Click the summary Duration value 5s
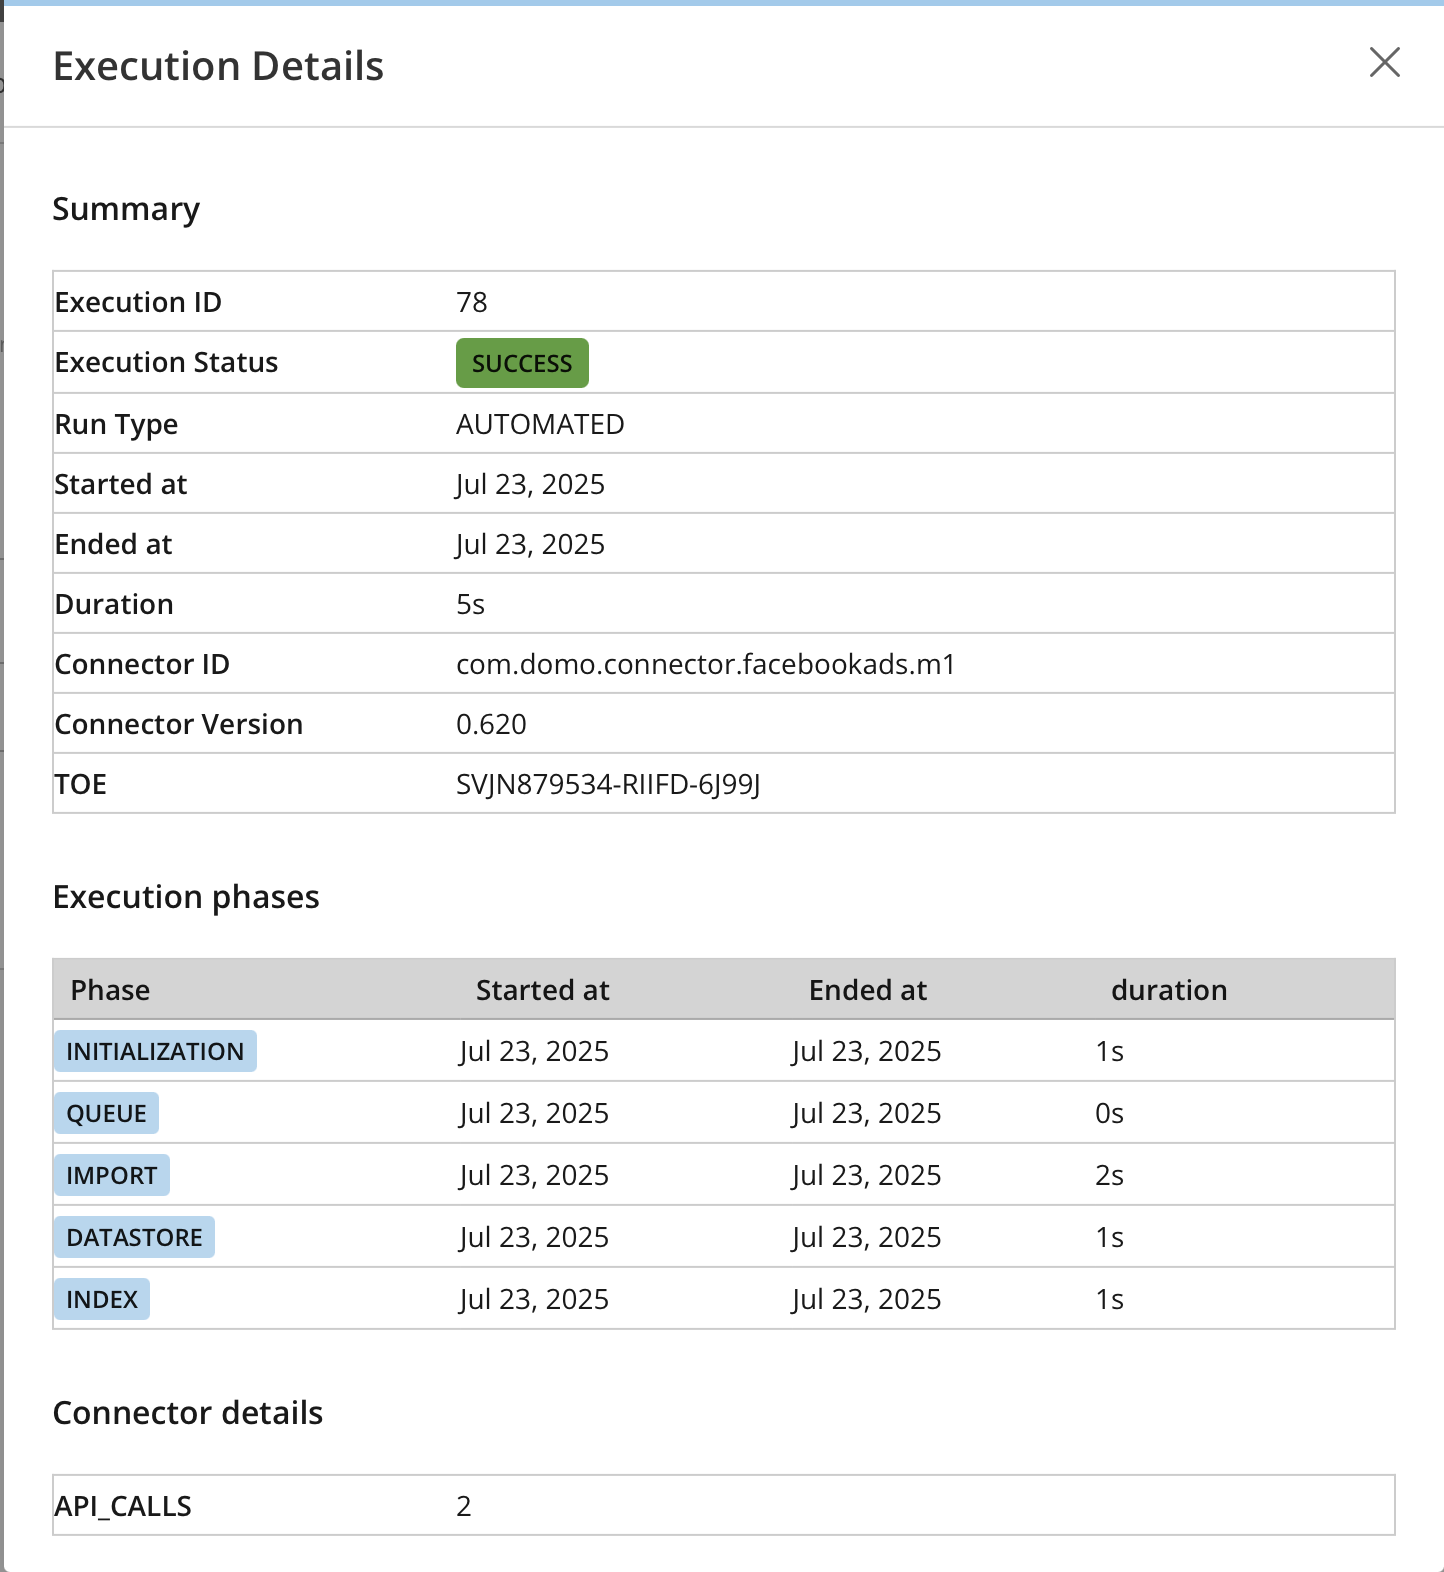Image resolution: width=1444 pixels, height=1572 pixels. (470, 604)
